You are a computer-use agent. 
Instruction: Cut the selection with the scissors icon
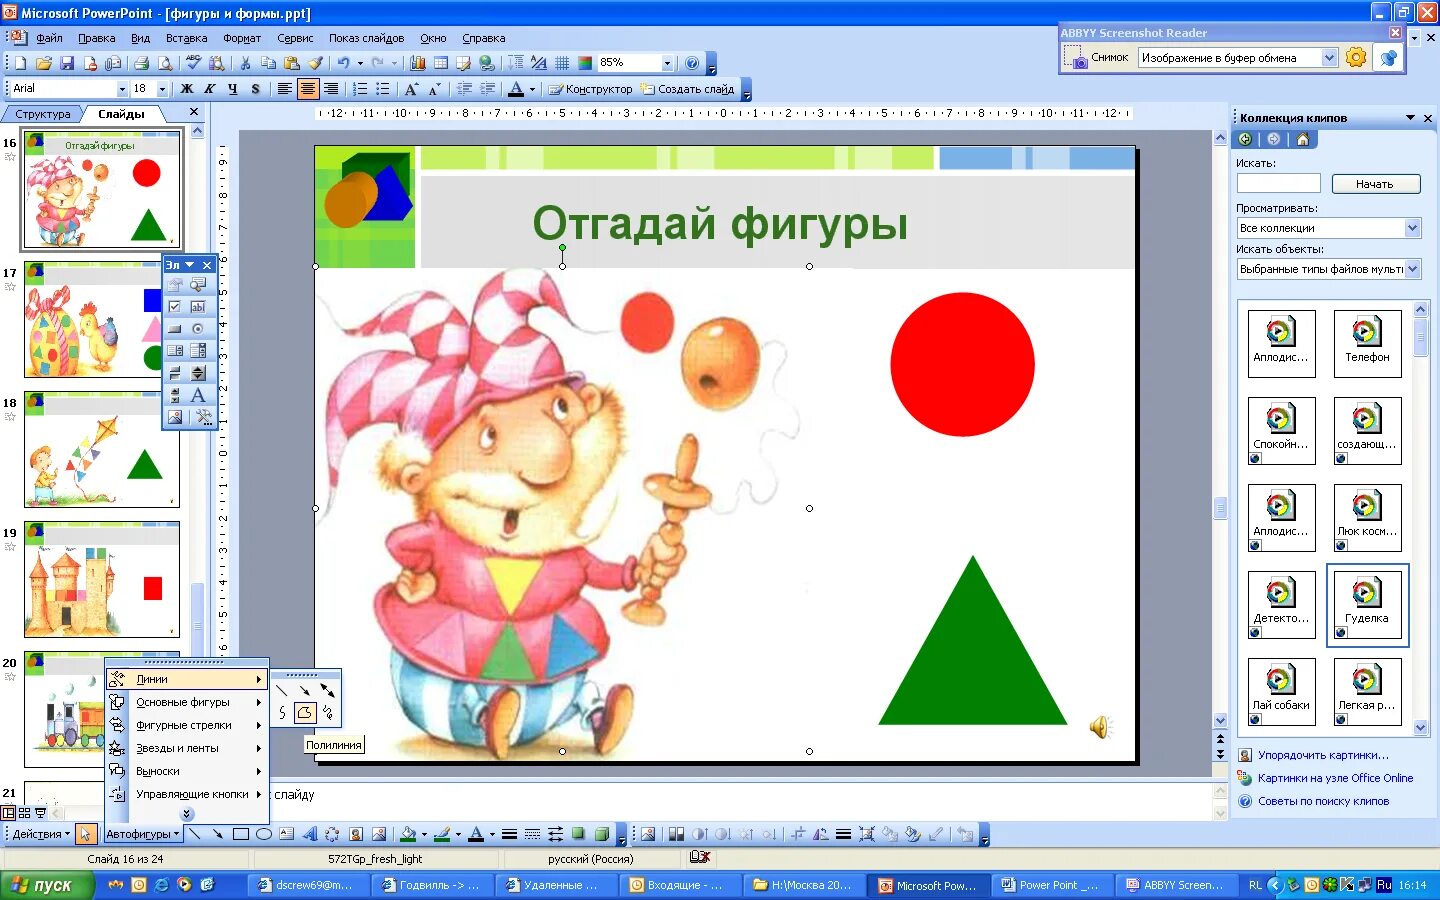[245, 63]
